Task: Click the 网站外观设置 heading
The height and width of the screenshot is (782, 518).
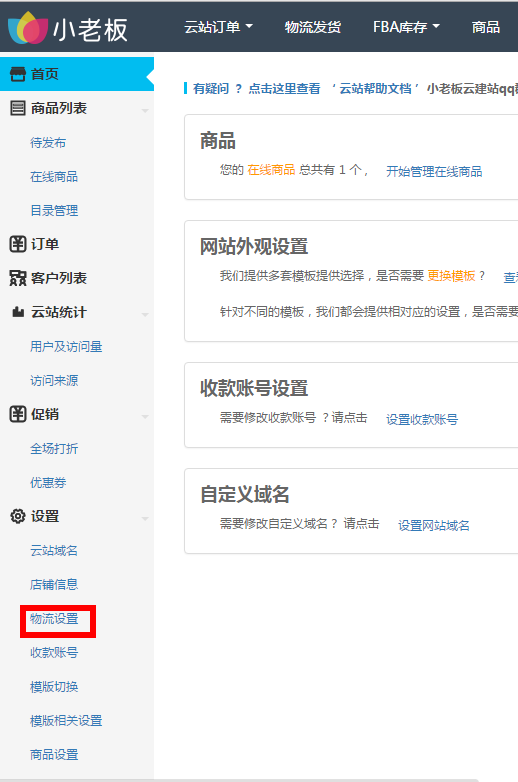Action: [254, 246]
